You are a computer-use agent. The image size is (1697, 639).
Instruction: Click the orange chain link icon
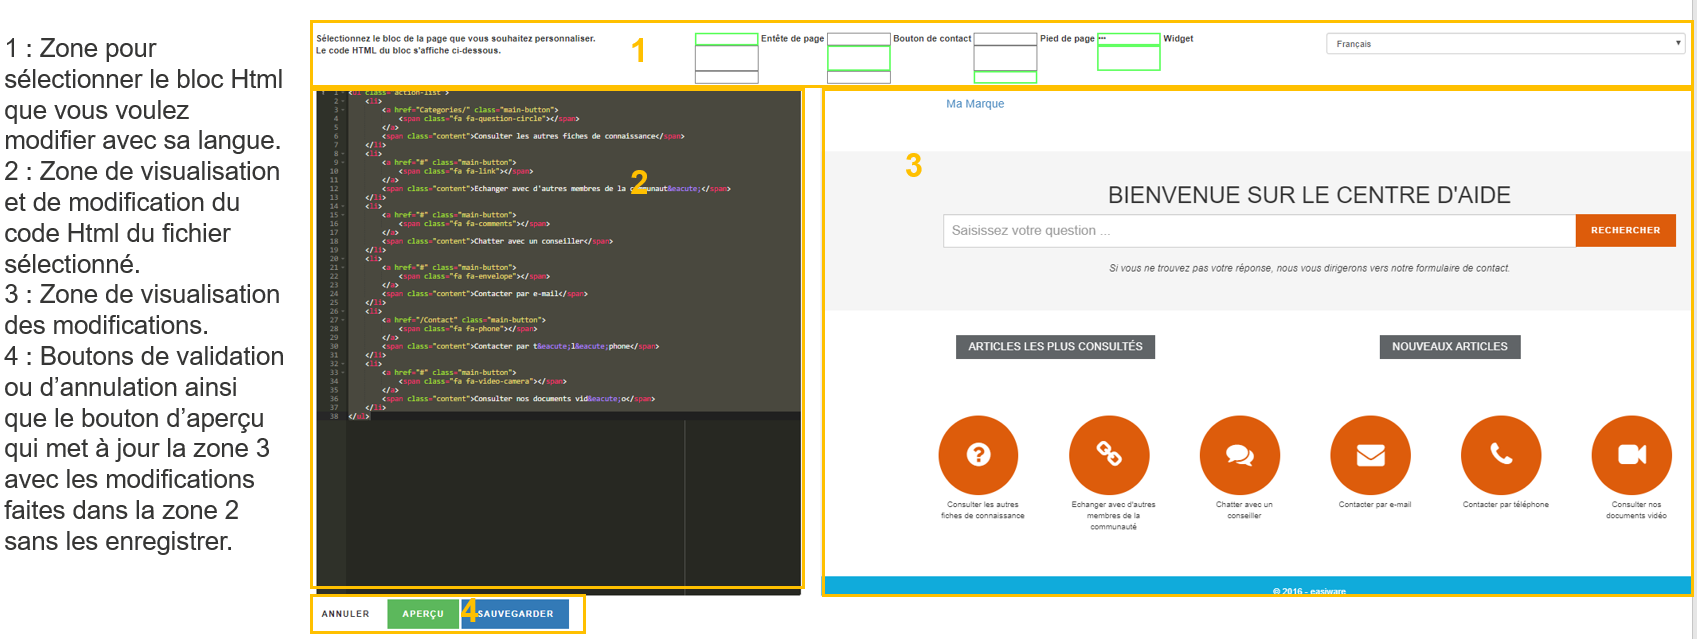pos(1109,455)
